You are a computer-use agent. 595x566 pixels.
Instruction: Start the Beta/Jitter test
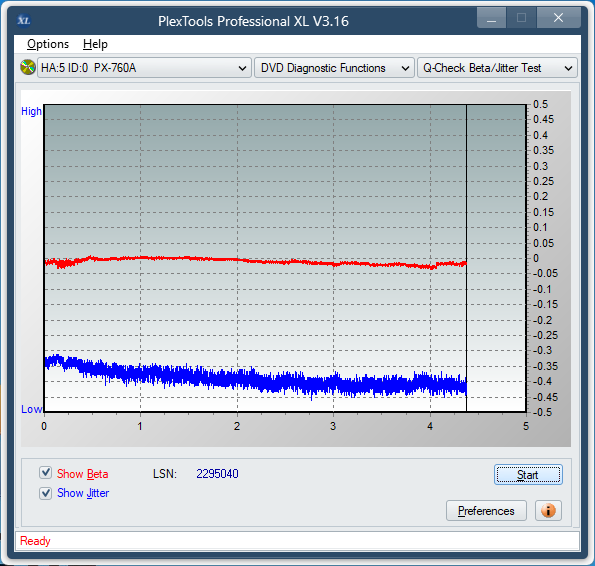click(528, 475)
